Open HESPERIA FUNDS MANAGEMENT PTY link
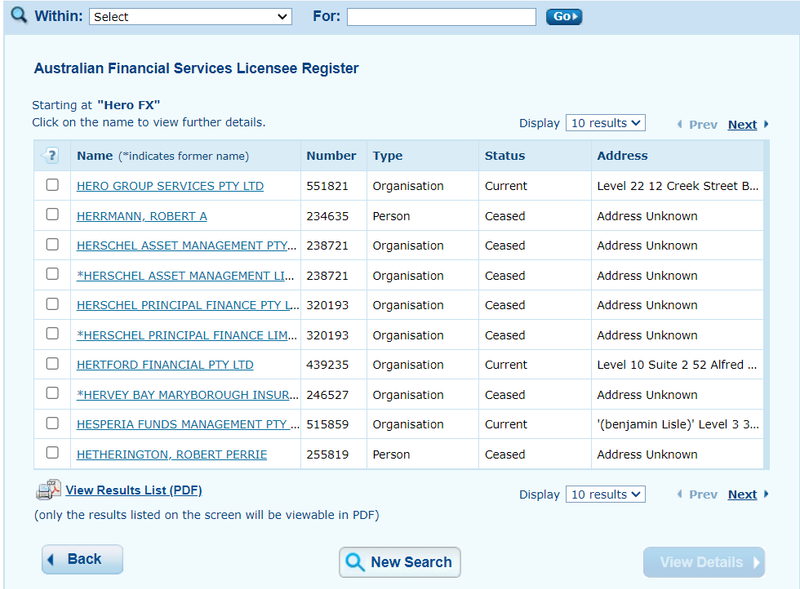Screen dimensions: 800x589 pyautogui.click(x=188, y=424)
